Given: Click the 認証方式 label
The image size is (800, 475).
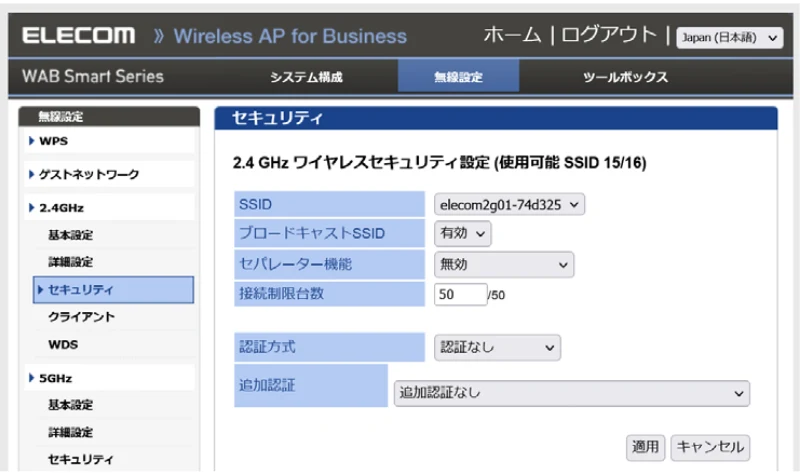Looking at the screenshot, I should pyautogui.click(x=267, y=347).
